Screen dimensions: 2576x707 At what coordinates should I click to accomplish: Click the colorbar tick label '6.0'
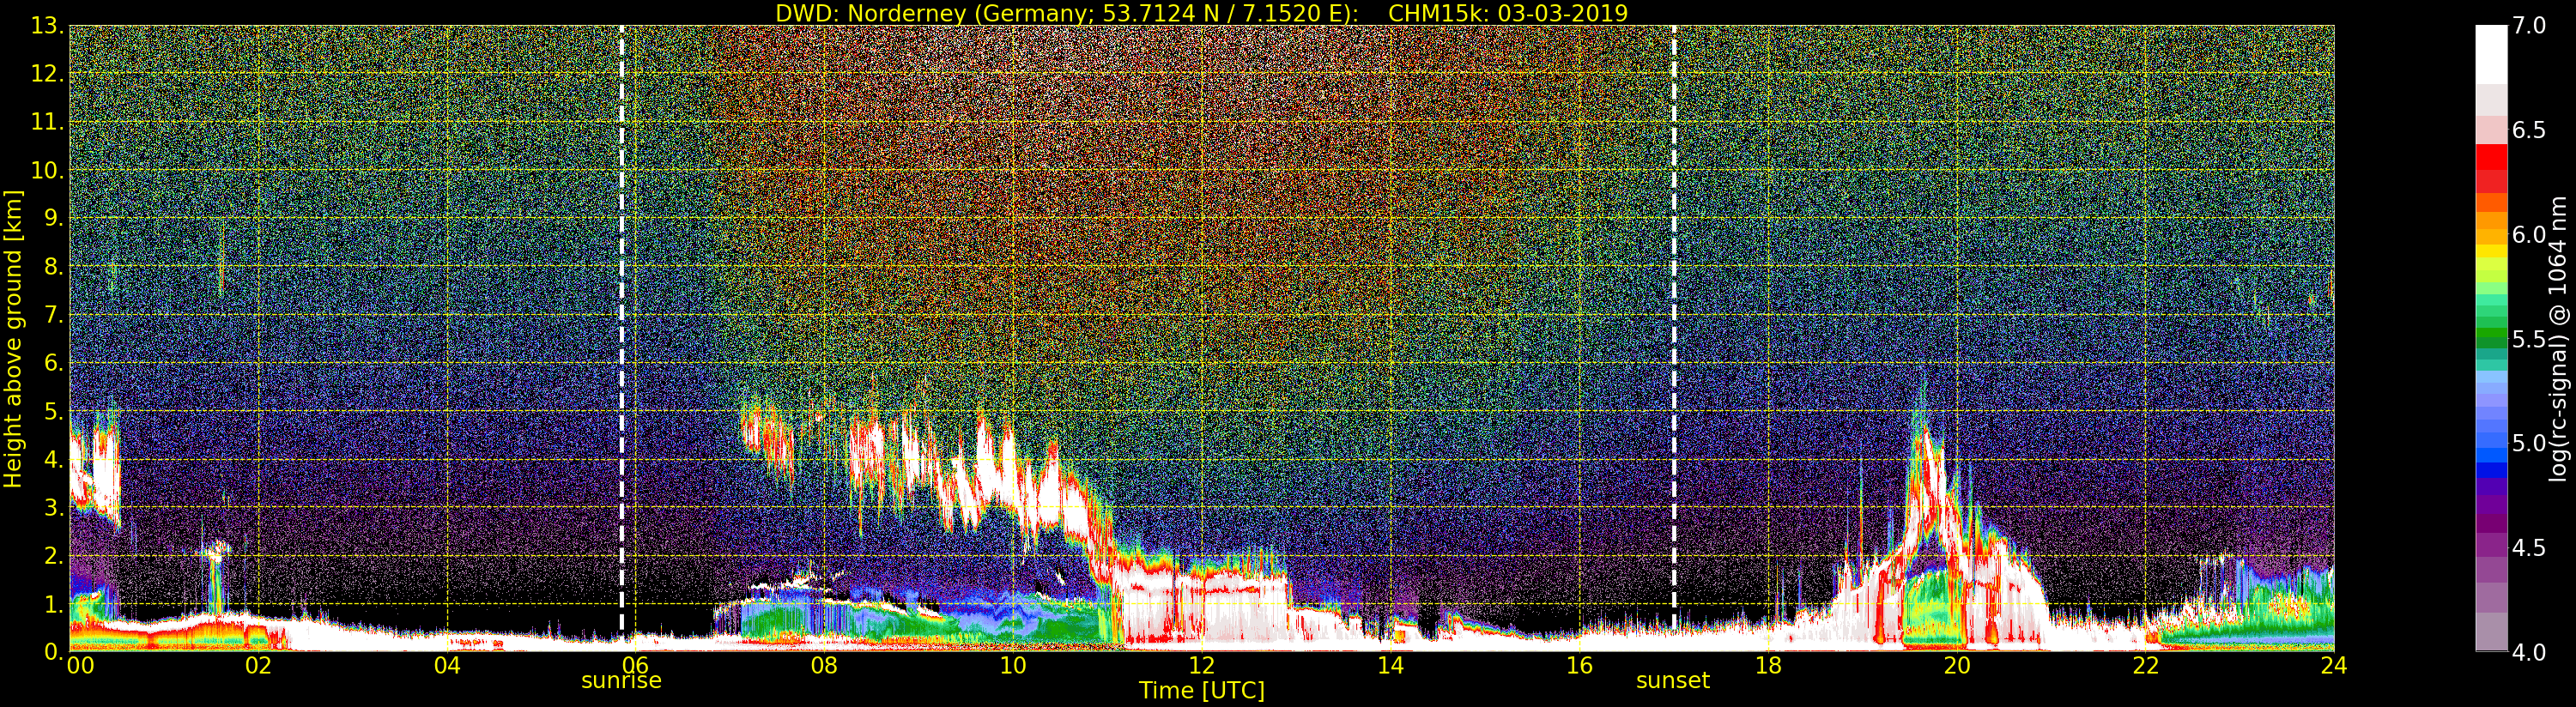2528,235
